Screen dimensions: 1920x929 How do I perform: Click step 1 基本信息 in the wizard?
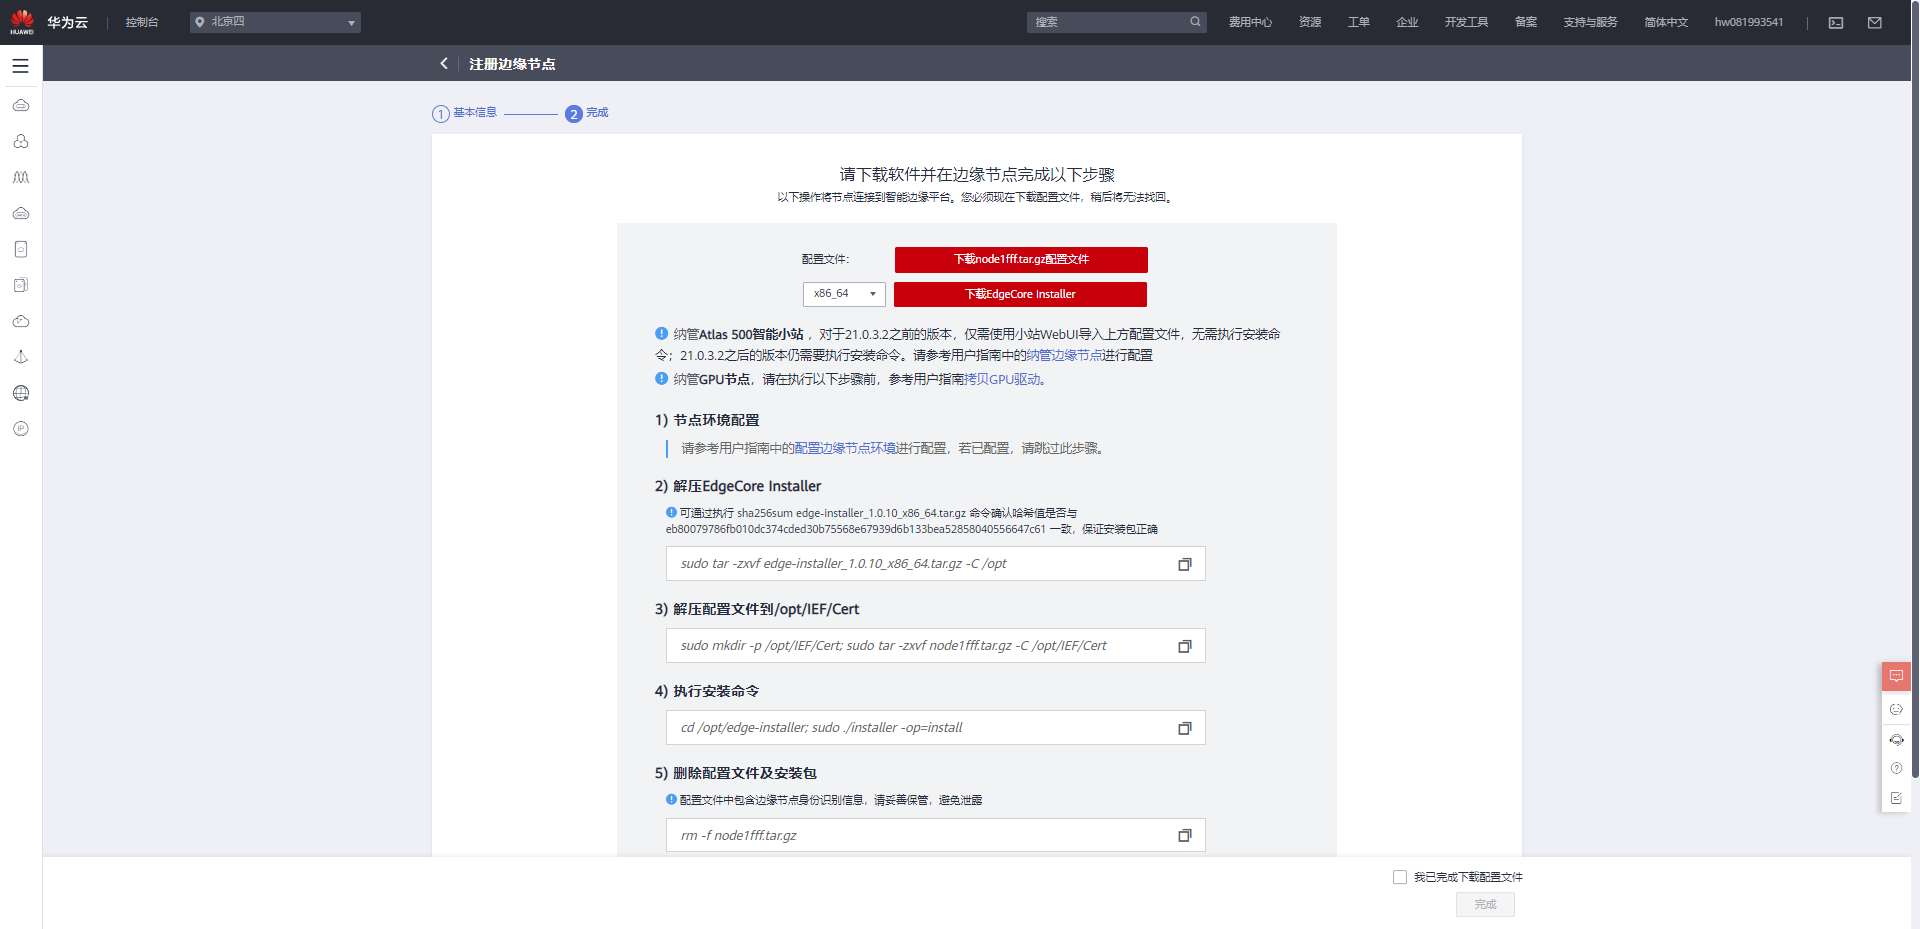click(465, 113)
